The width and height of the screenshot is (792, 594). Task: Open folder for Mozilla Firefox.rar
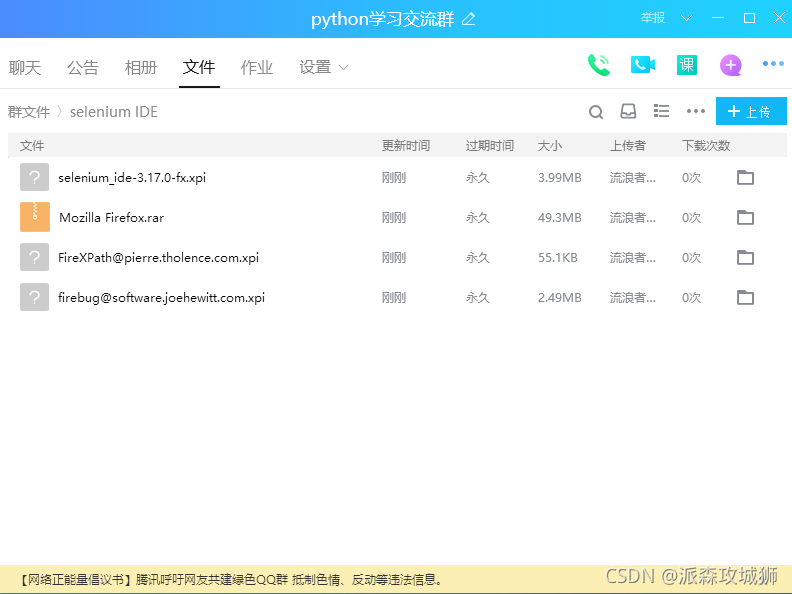click(745, 218)
